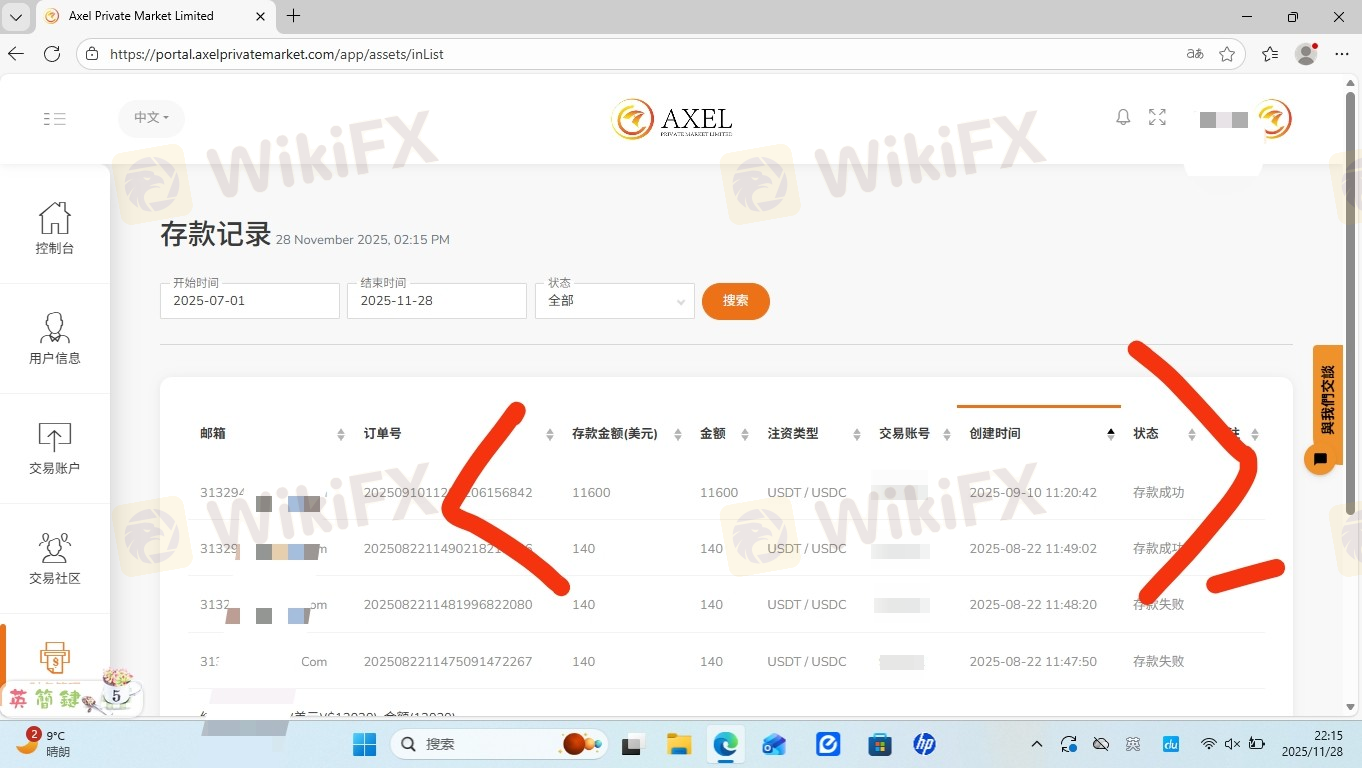1362x768 pixels.
Task: Click 存款成功 status in the 11600 row
Action: pos(1158,493)
